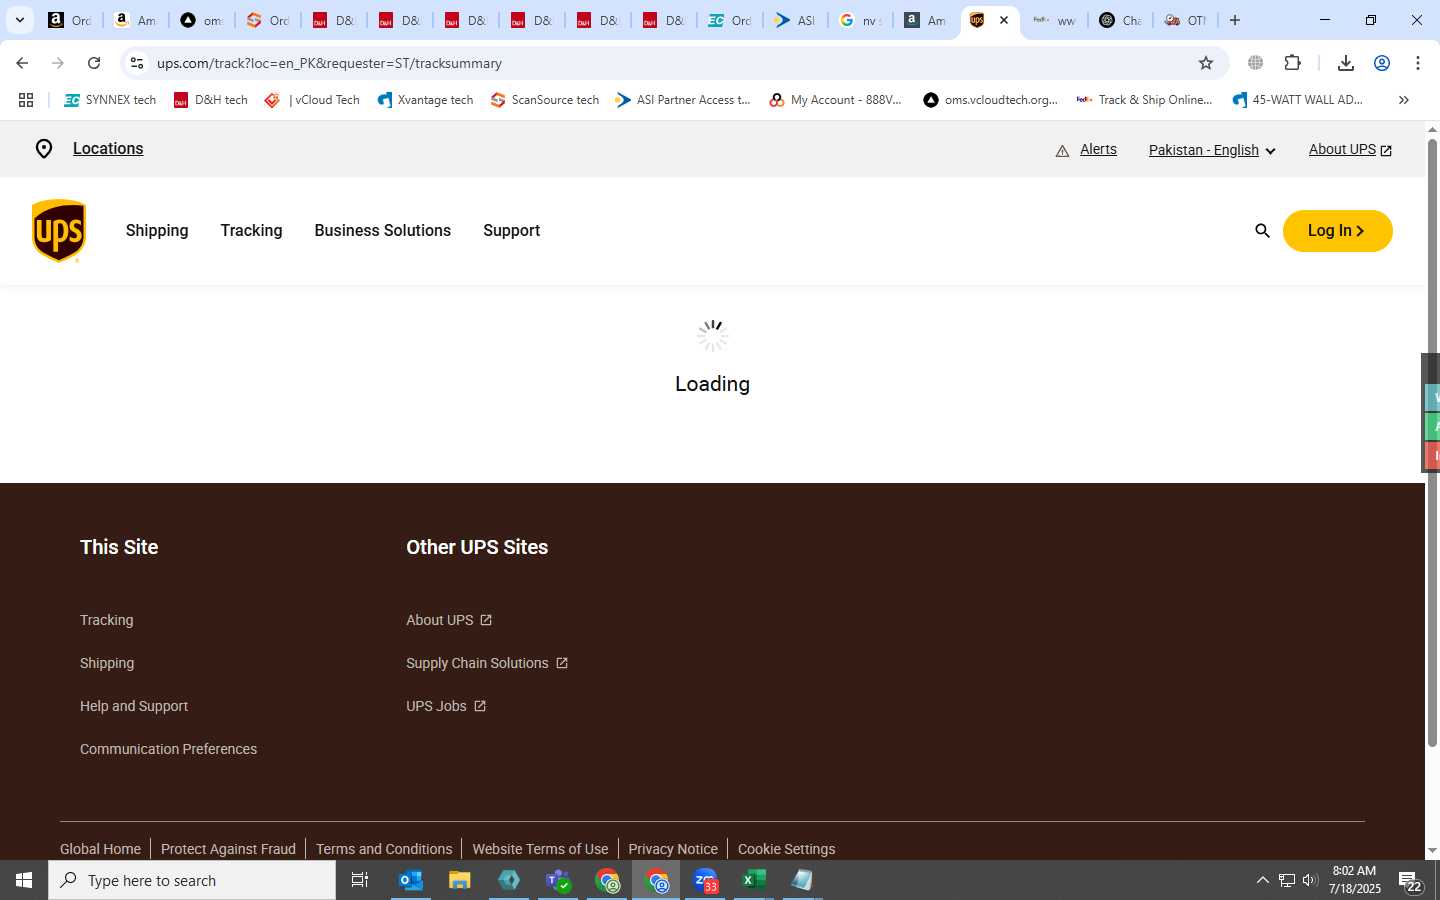Switch to the OTI browser tab

1185,20
